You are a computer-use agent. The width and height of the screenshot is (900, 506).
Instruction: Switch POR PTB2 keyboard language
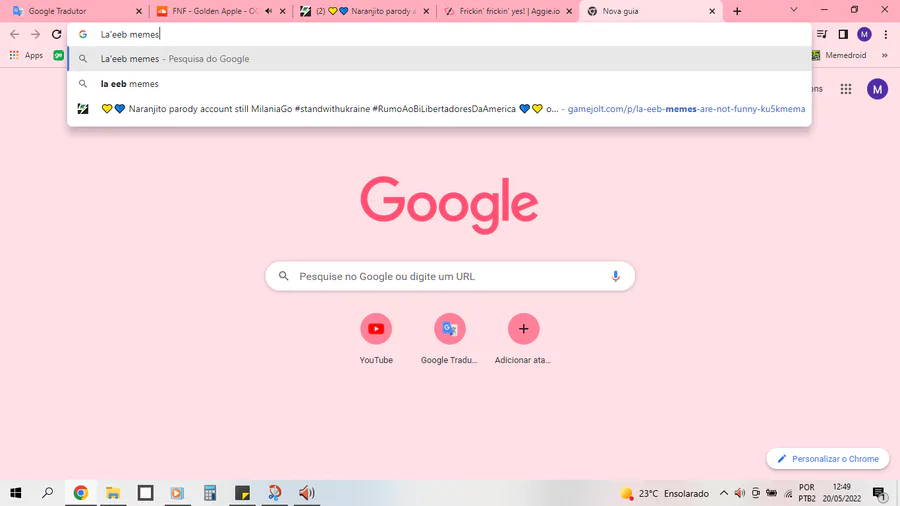(x=806, y=493)
